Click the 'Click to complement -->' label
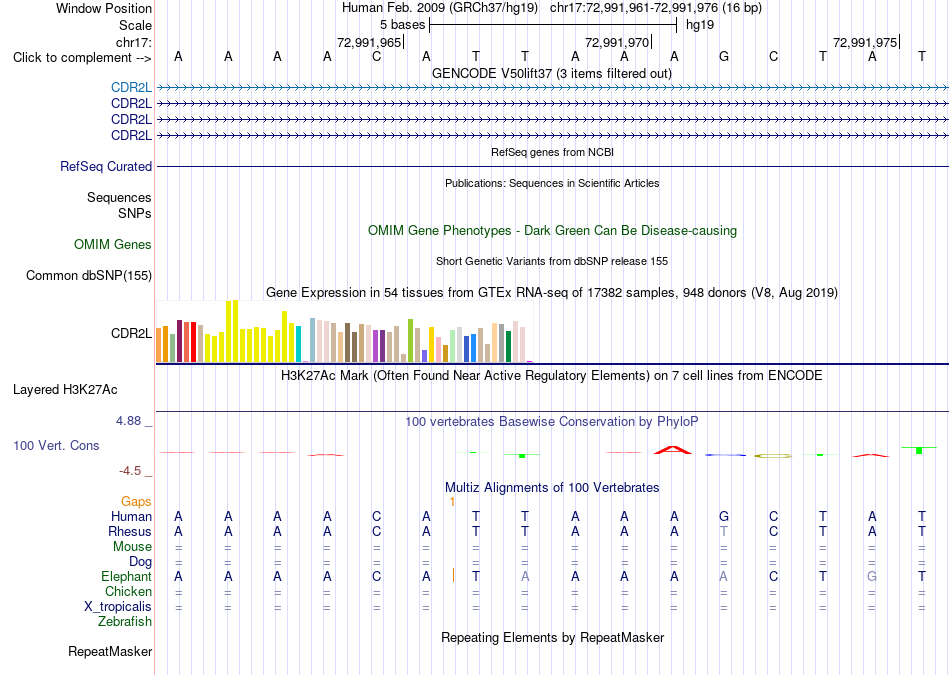The height and width of the screenshot is (675, 950). 82,58
